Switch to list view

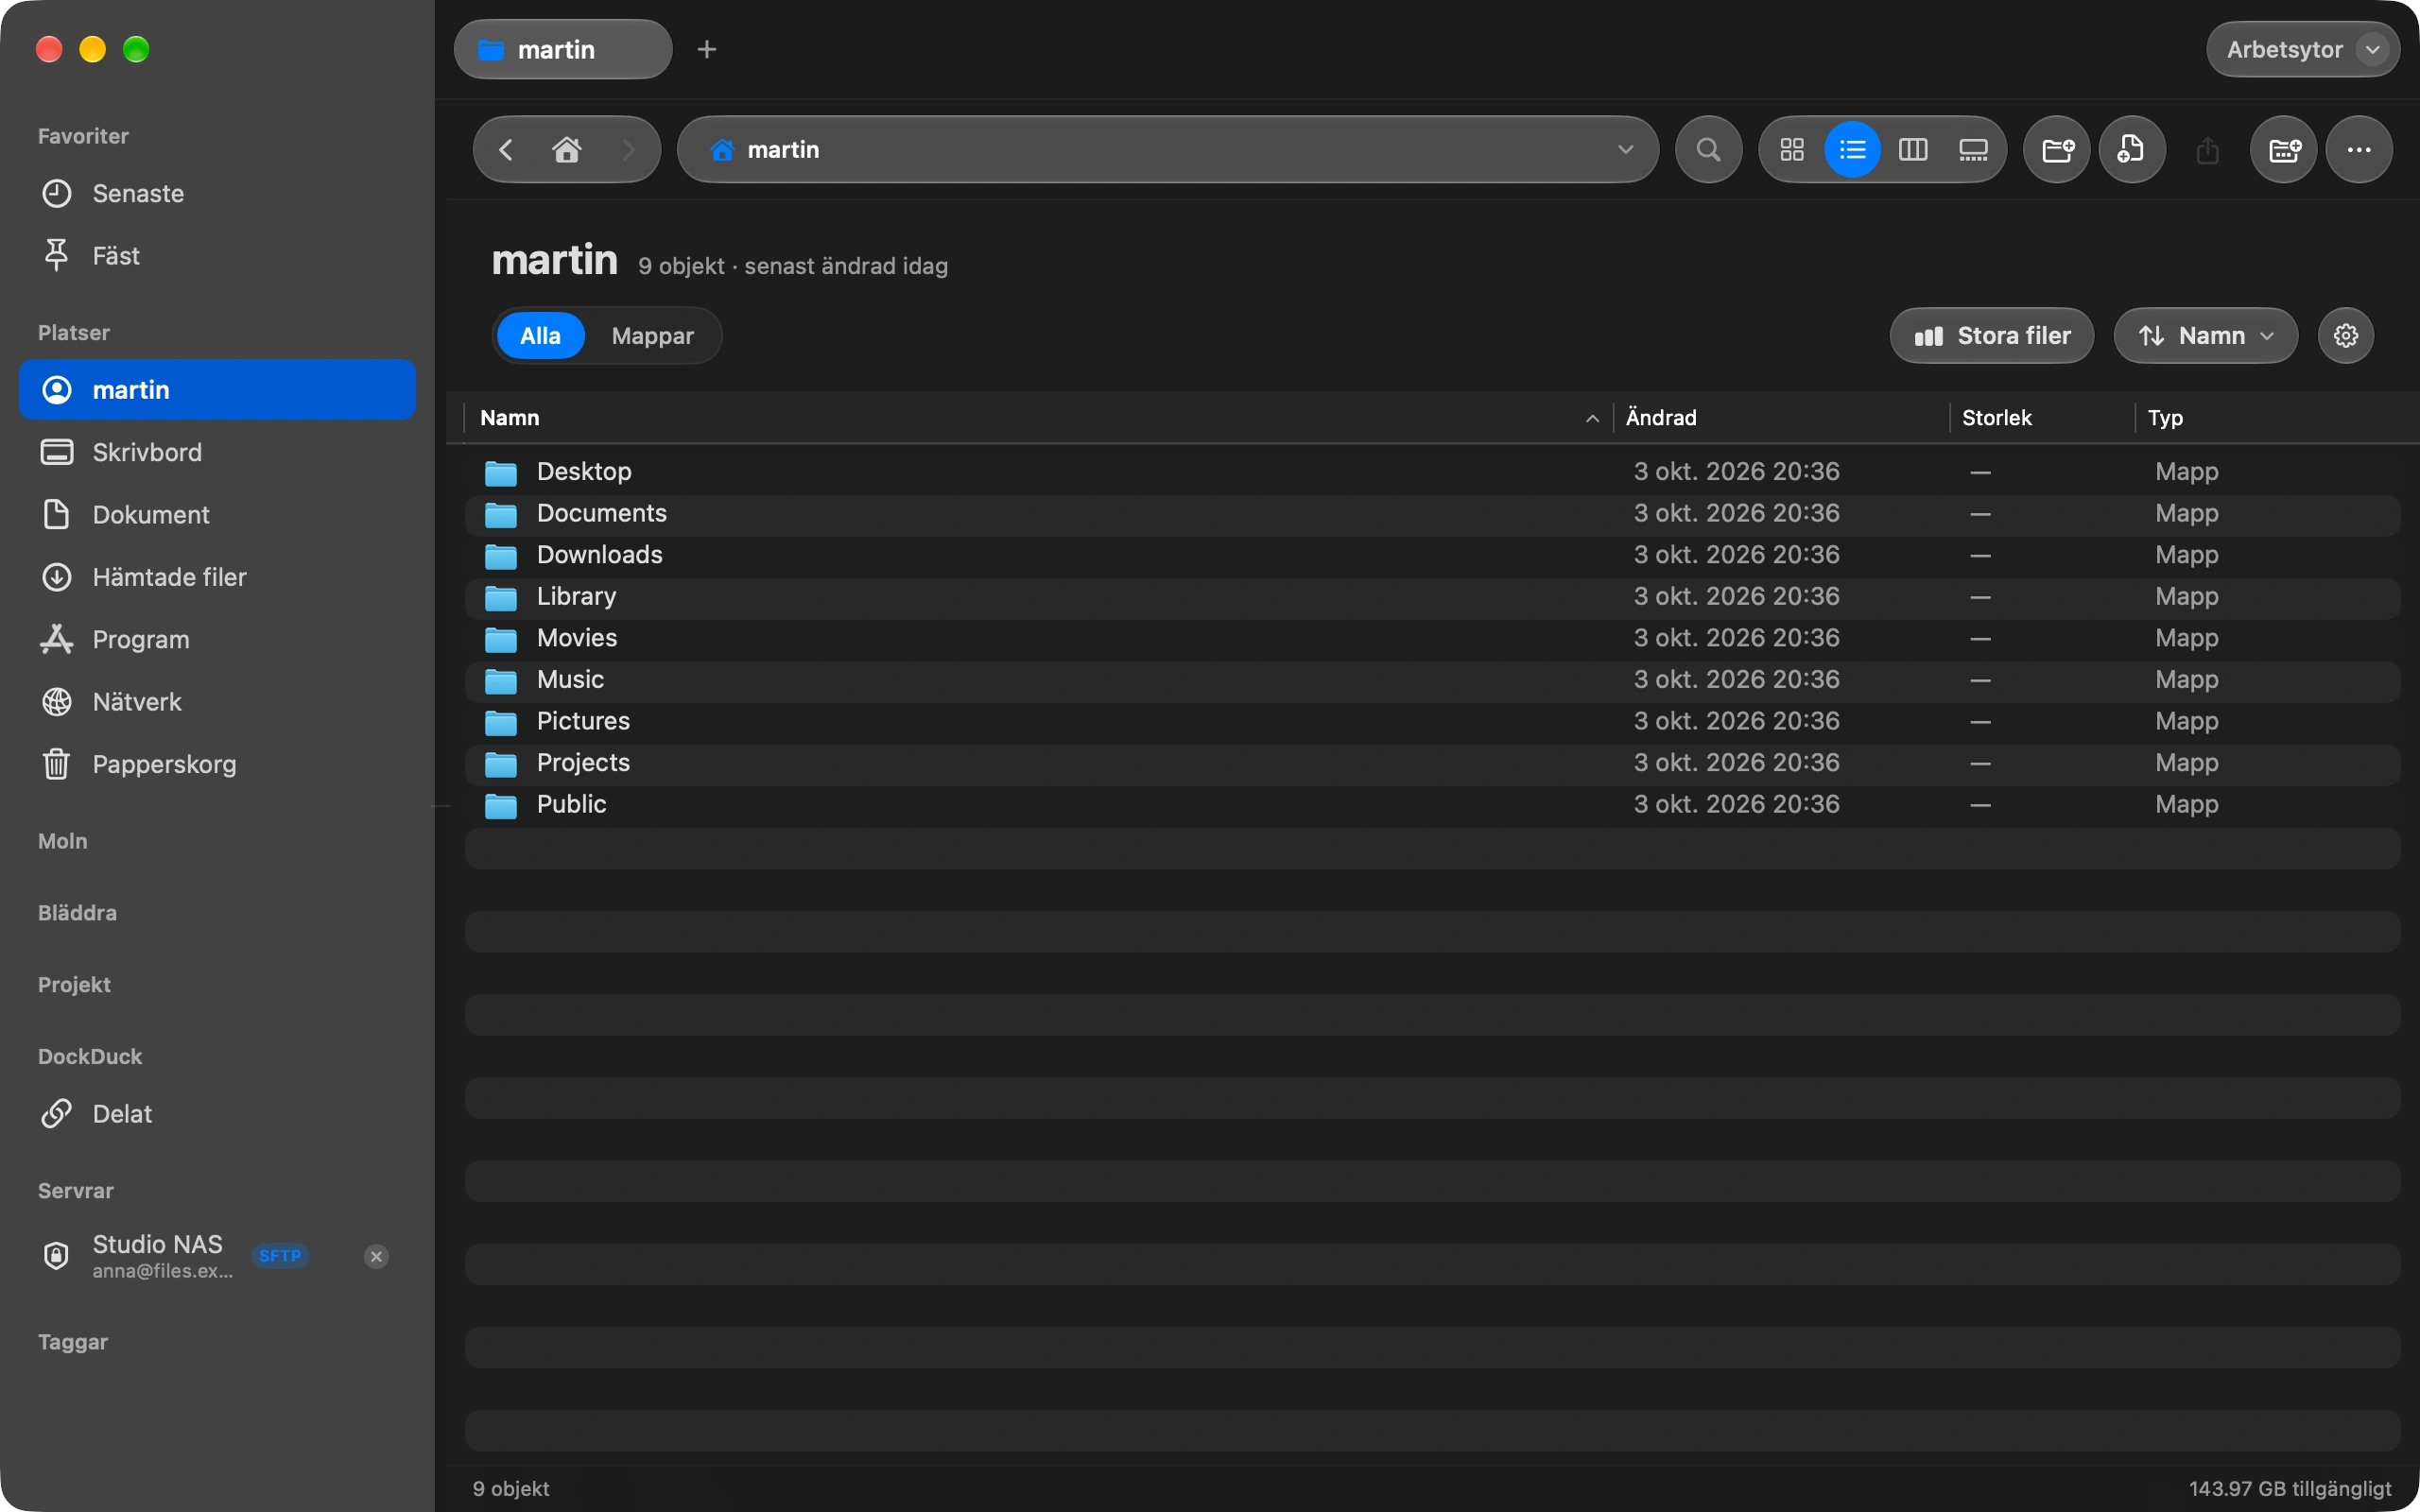click(1852, 150)
